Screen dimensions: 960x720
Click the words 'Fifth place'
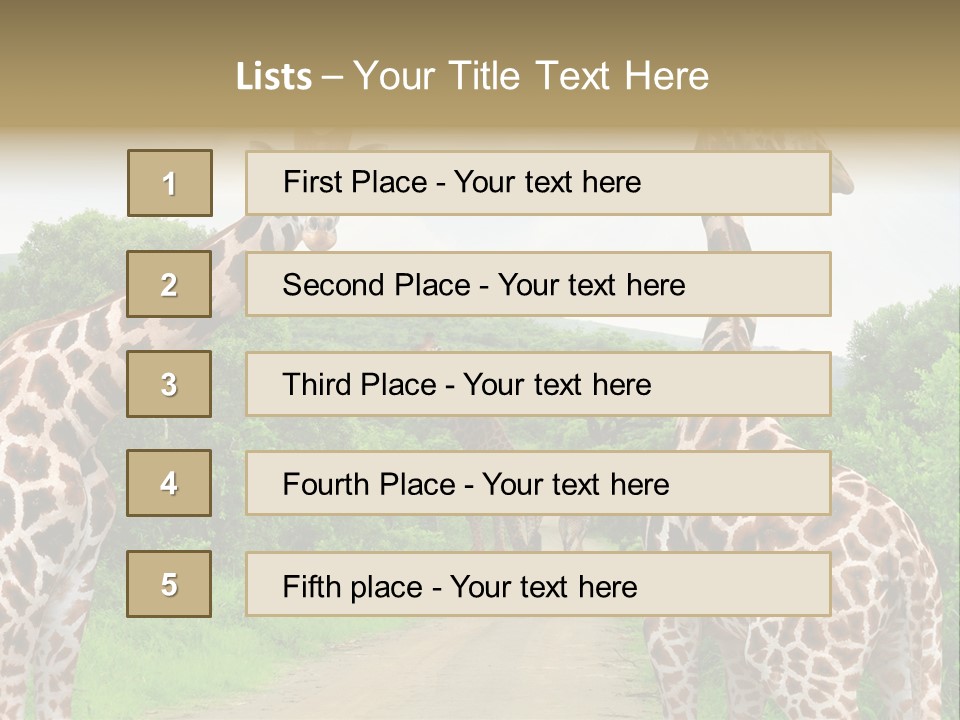pos(353,587)
